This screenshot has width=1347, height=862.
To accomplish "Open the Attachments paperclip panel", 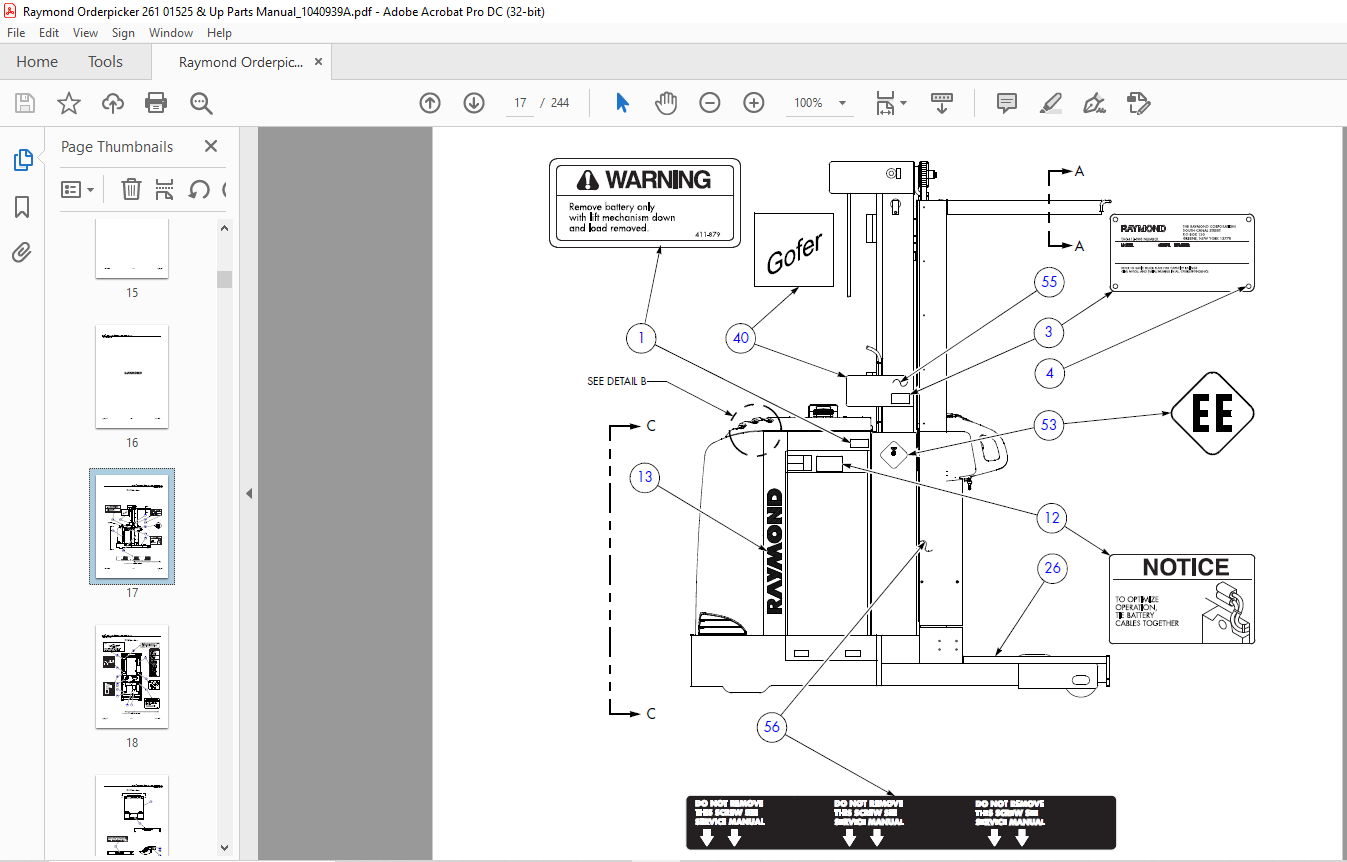I will coord(22,252).
